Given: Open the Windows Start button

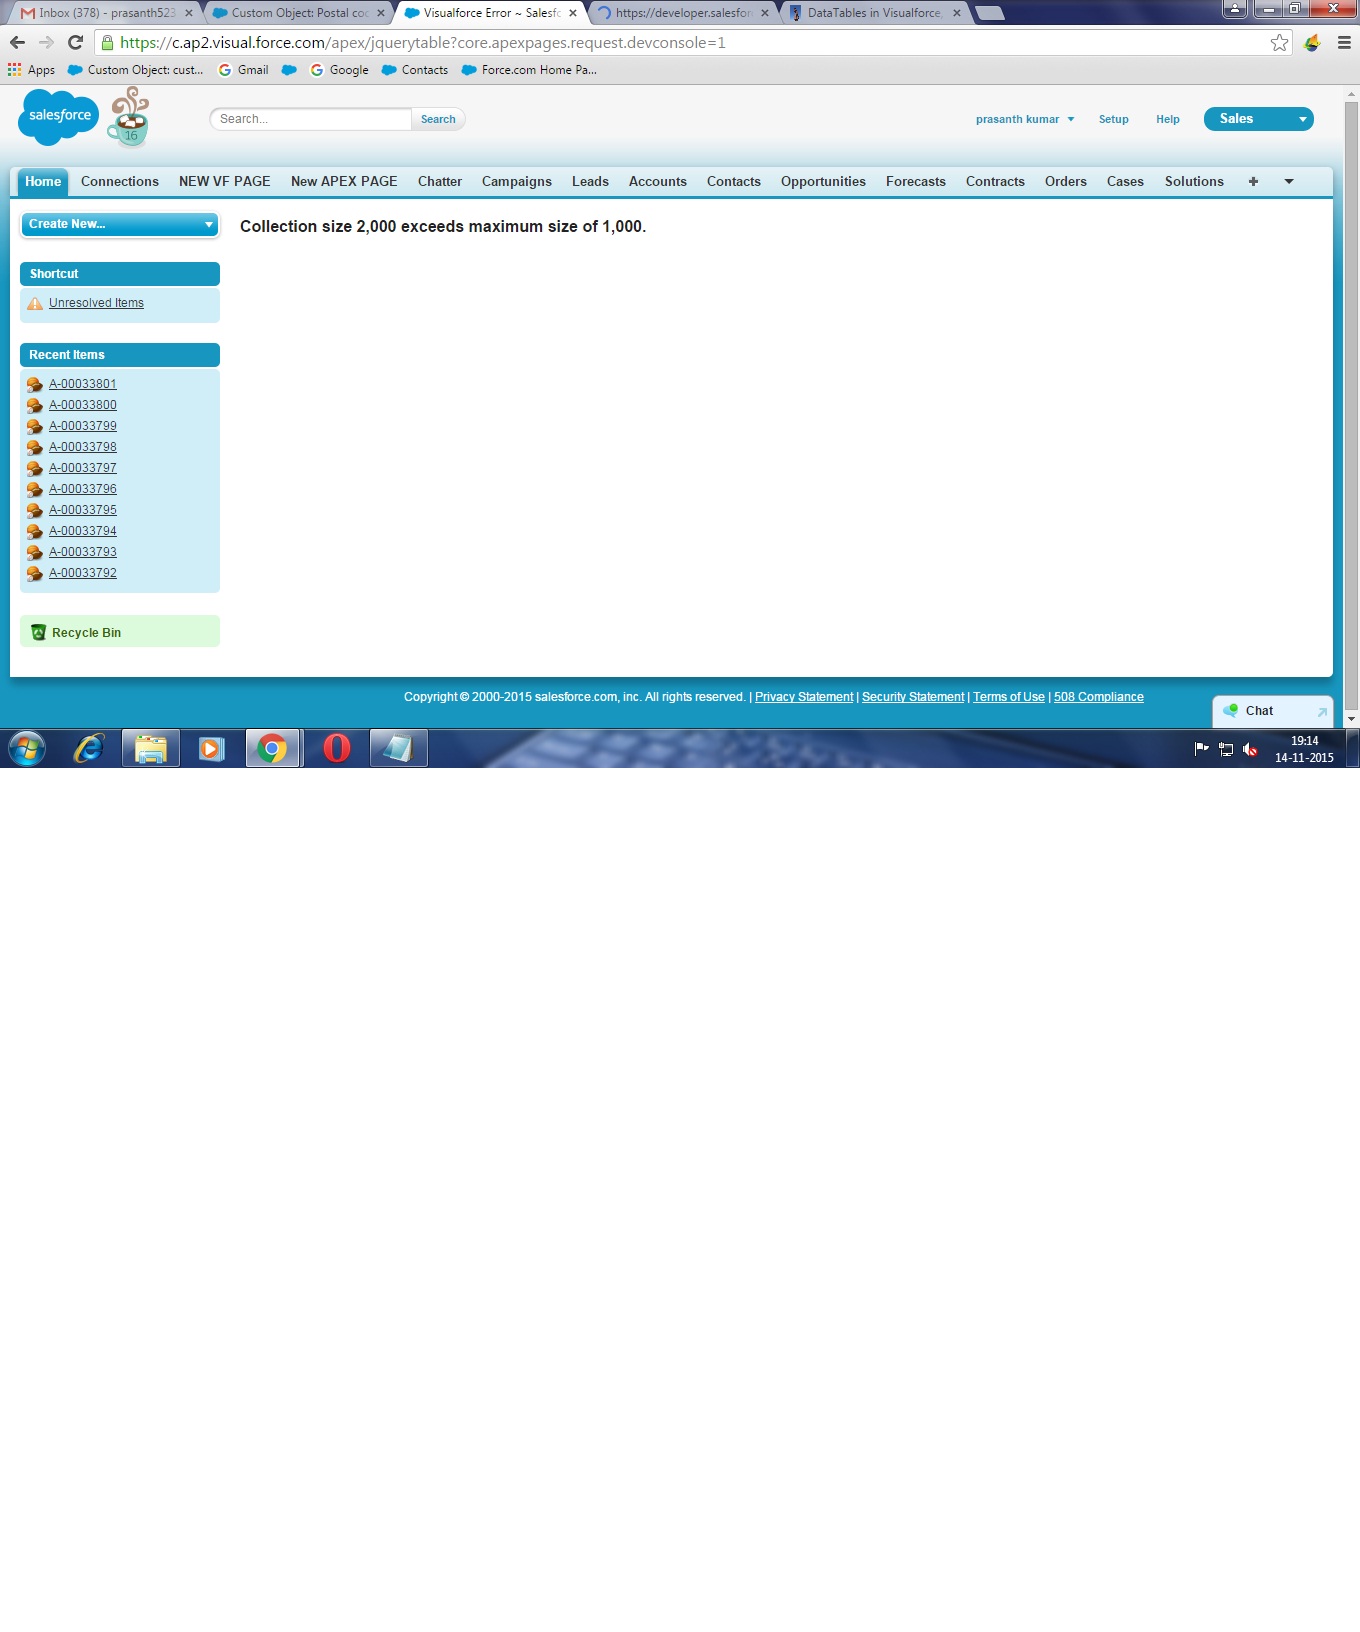Looking at the screenshot, I should tap(27, 748).
